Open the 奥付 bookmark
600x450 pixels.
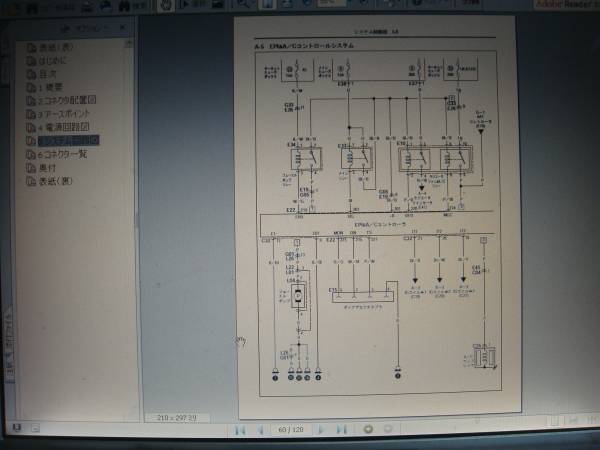pos(47,168)
